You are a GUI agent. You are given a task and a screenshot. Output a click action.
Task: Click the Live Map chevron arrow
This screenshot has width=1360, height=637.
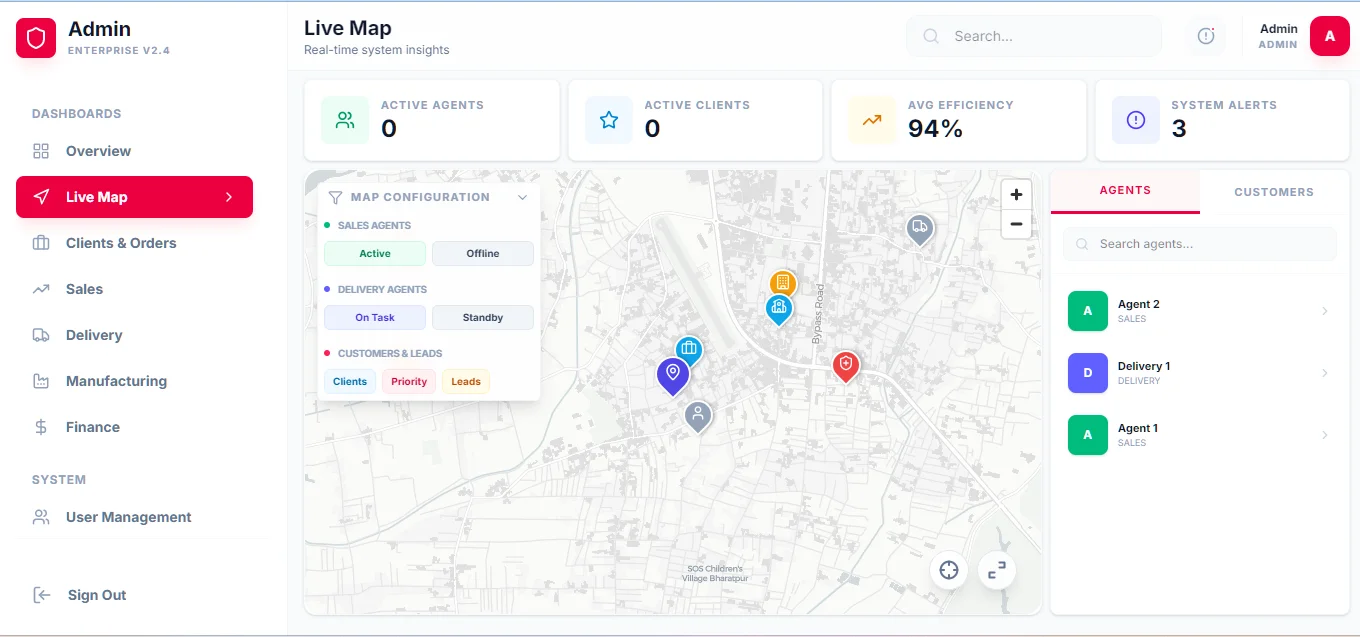[228, 197]
